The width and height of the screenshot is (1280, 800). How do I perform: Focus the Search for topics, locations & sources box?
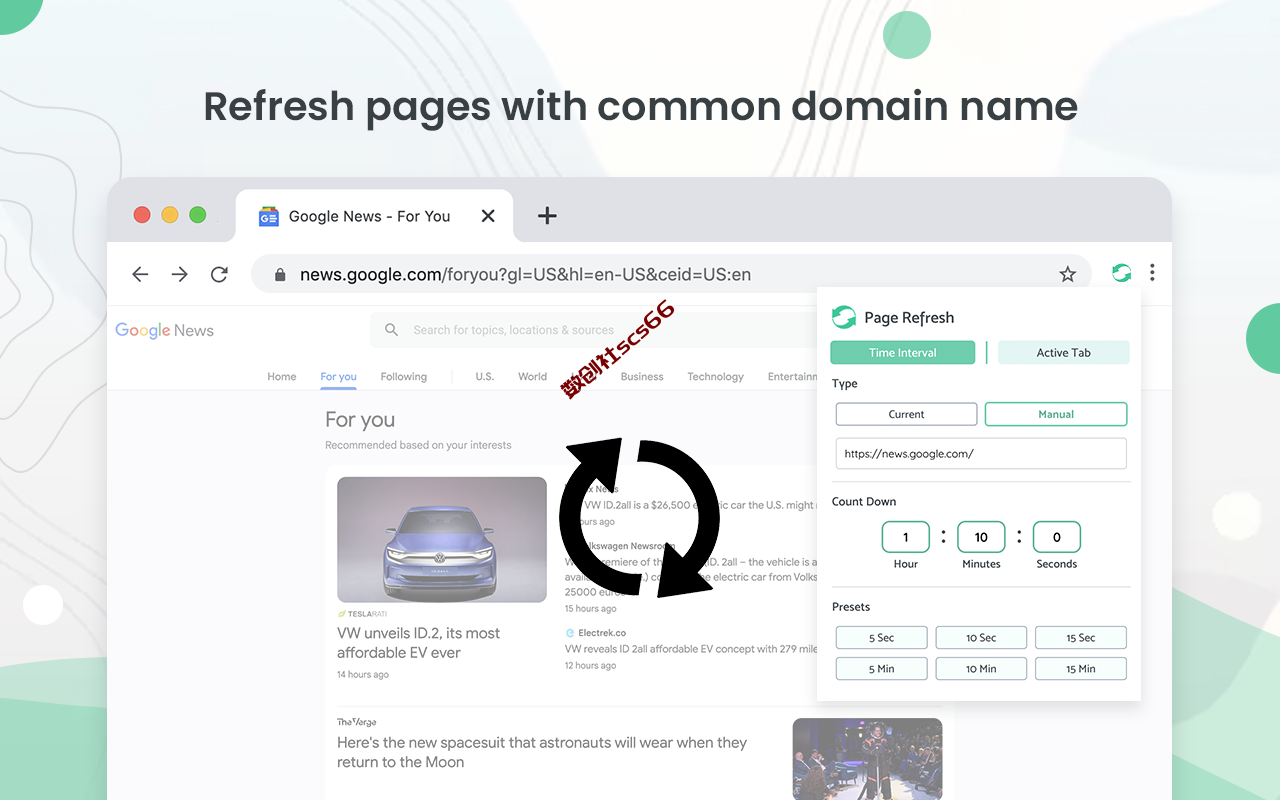595,330
